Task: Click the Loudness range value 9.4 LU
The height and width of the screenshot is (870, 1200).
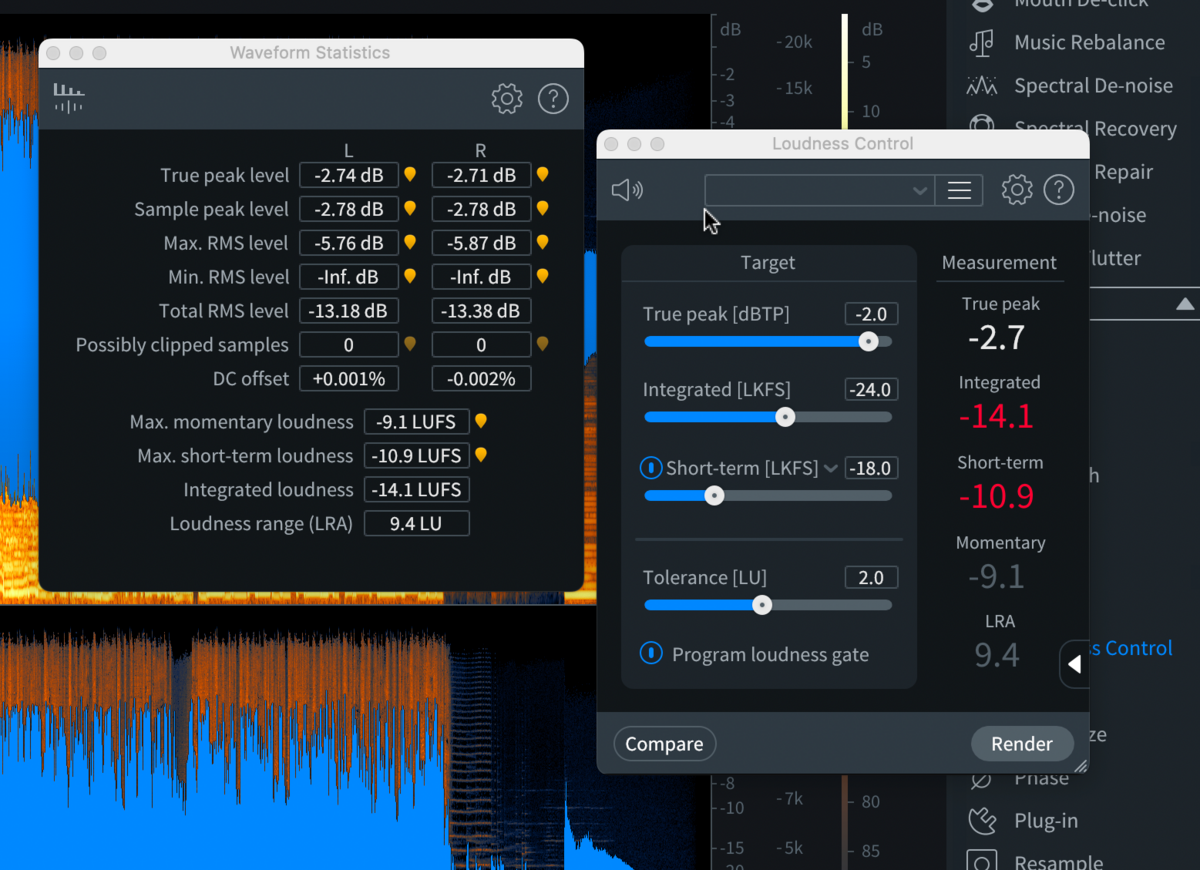Action: click(x=416, y=524)
